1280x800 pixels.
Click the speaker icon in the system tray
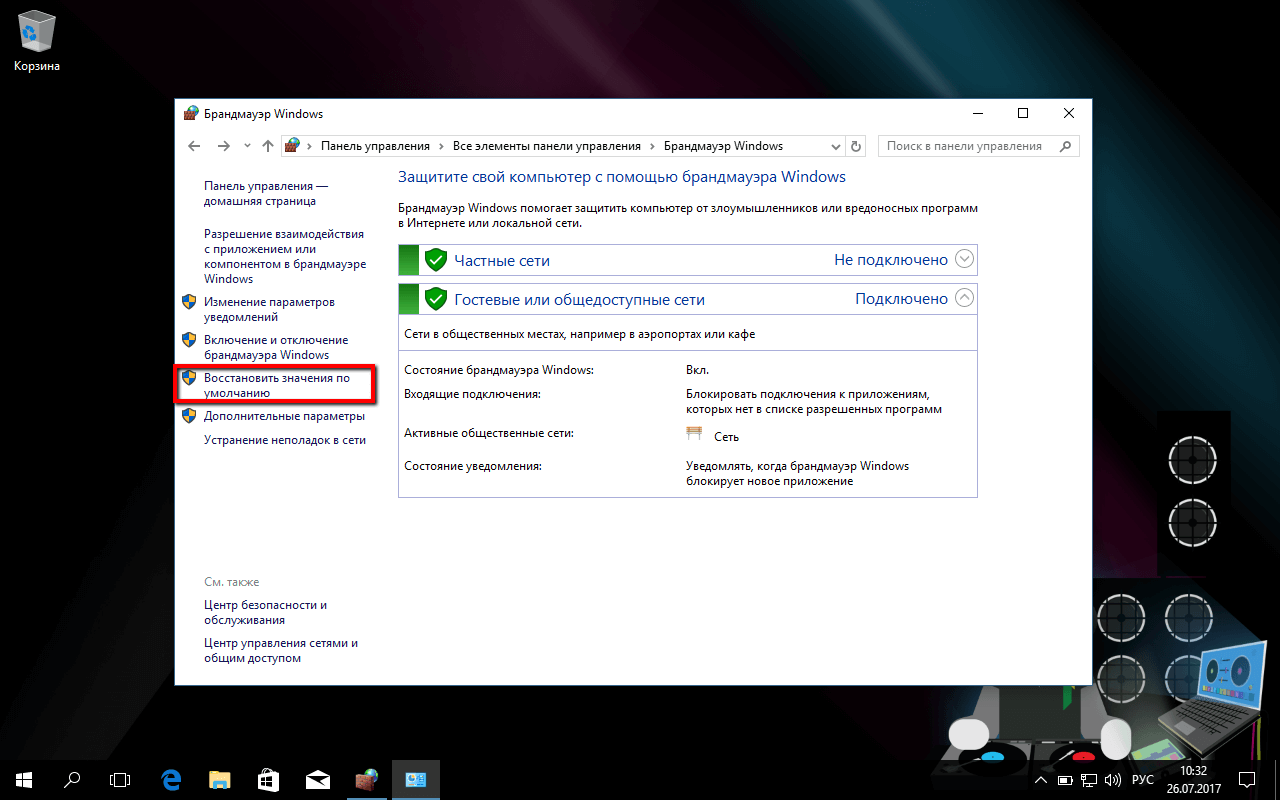tap(1113, 779)
